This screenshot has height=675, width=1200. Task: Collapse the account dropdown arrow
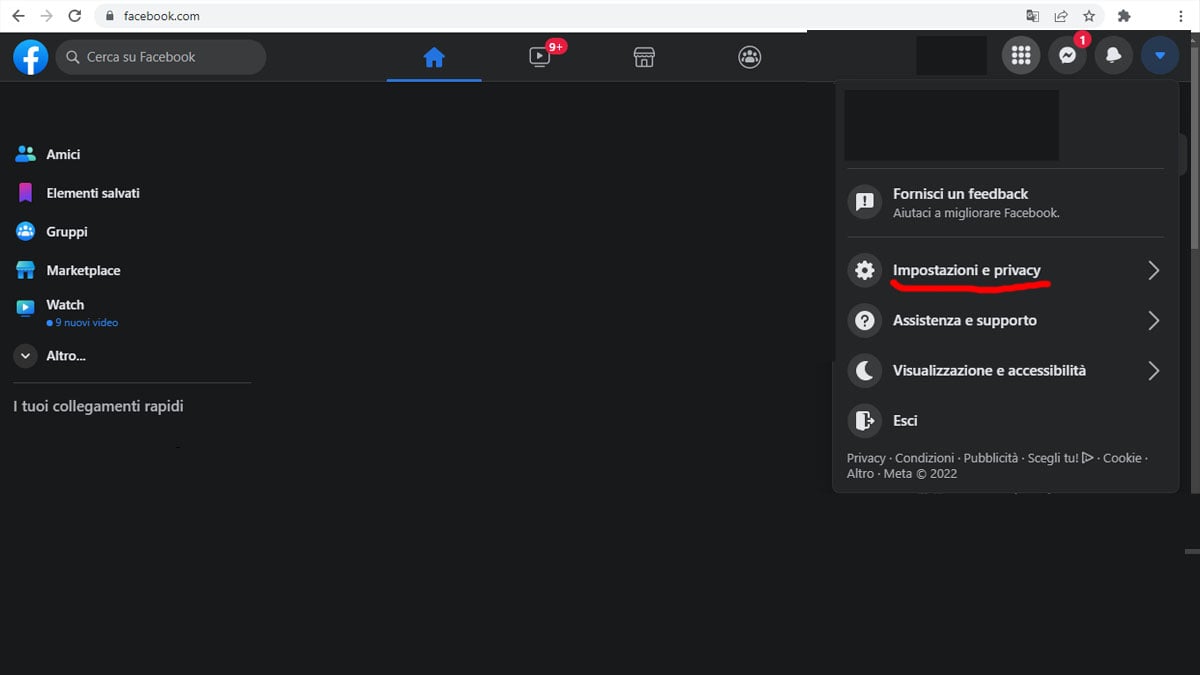pos(1159,57)
